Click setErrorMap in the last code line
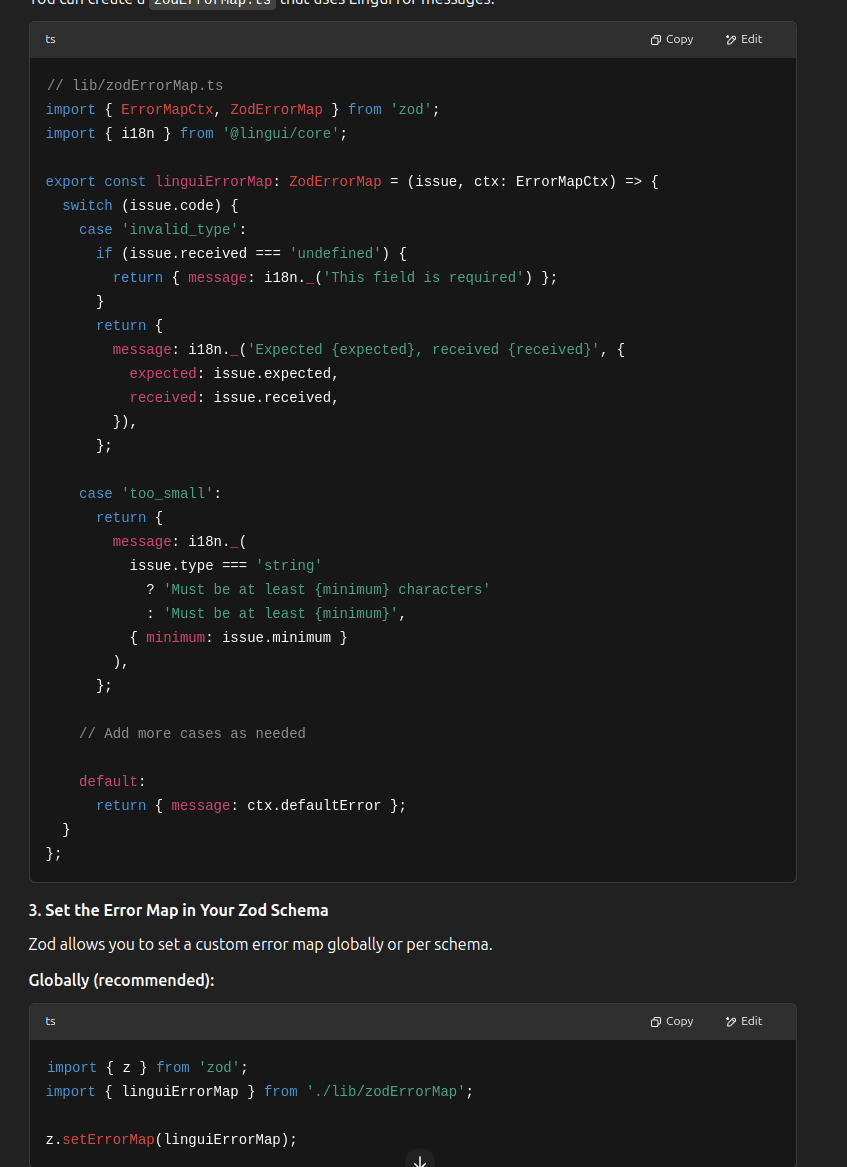 [108, 1139]
